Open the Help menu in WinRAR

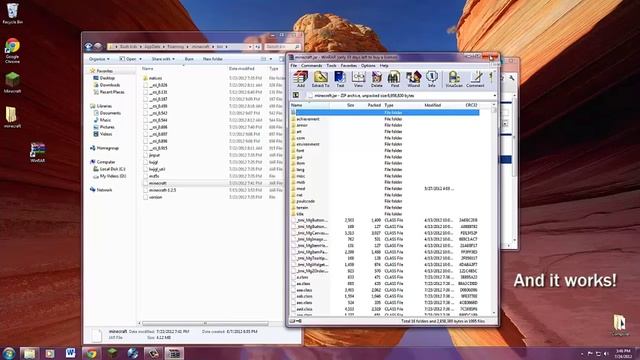(384, 66)
